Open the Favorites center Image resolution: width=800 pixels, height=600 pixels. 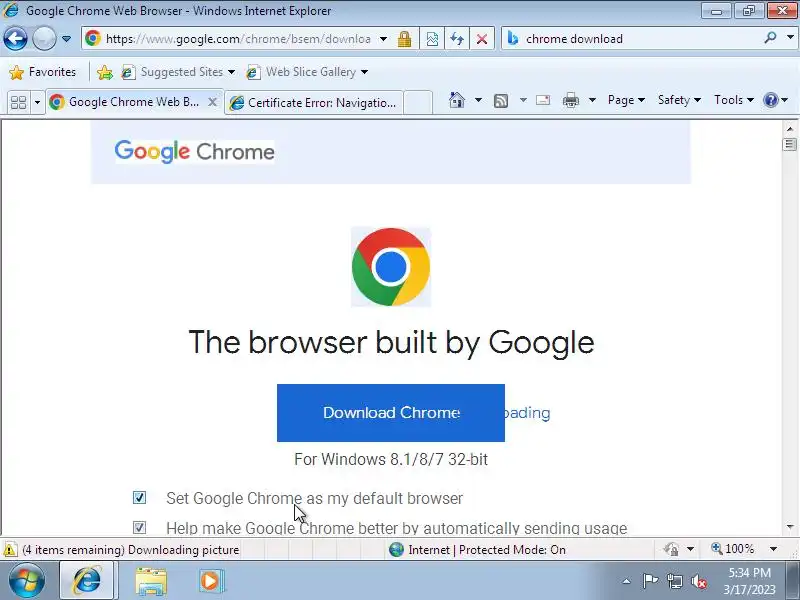point(43,72)
